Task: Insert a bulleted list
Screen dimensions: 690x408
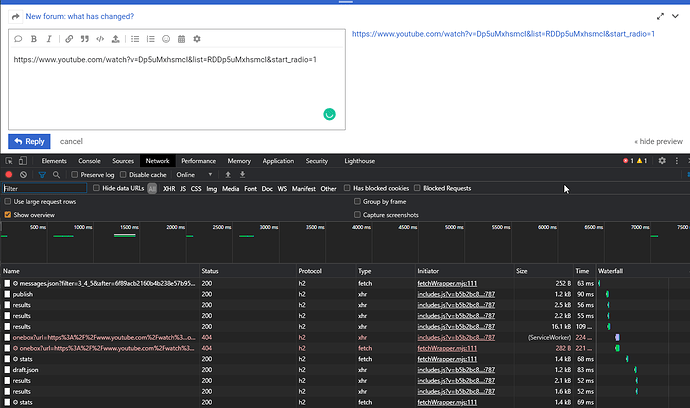Action: [x=135, y=39]
